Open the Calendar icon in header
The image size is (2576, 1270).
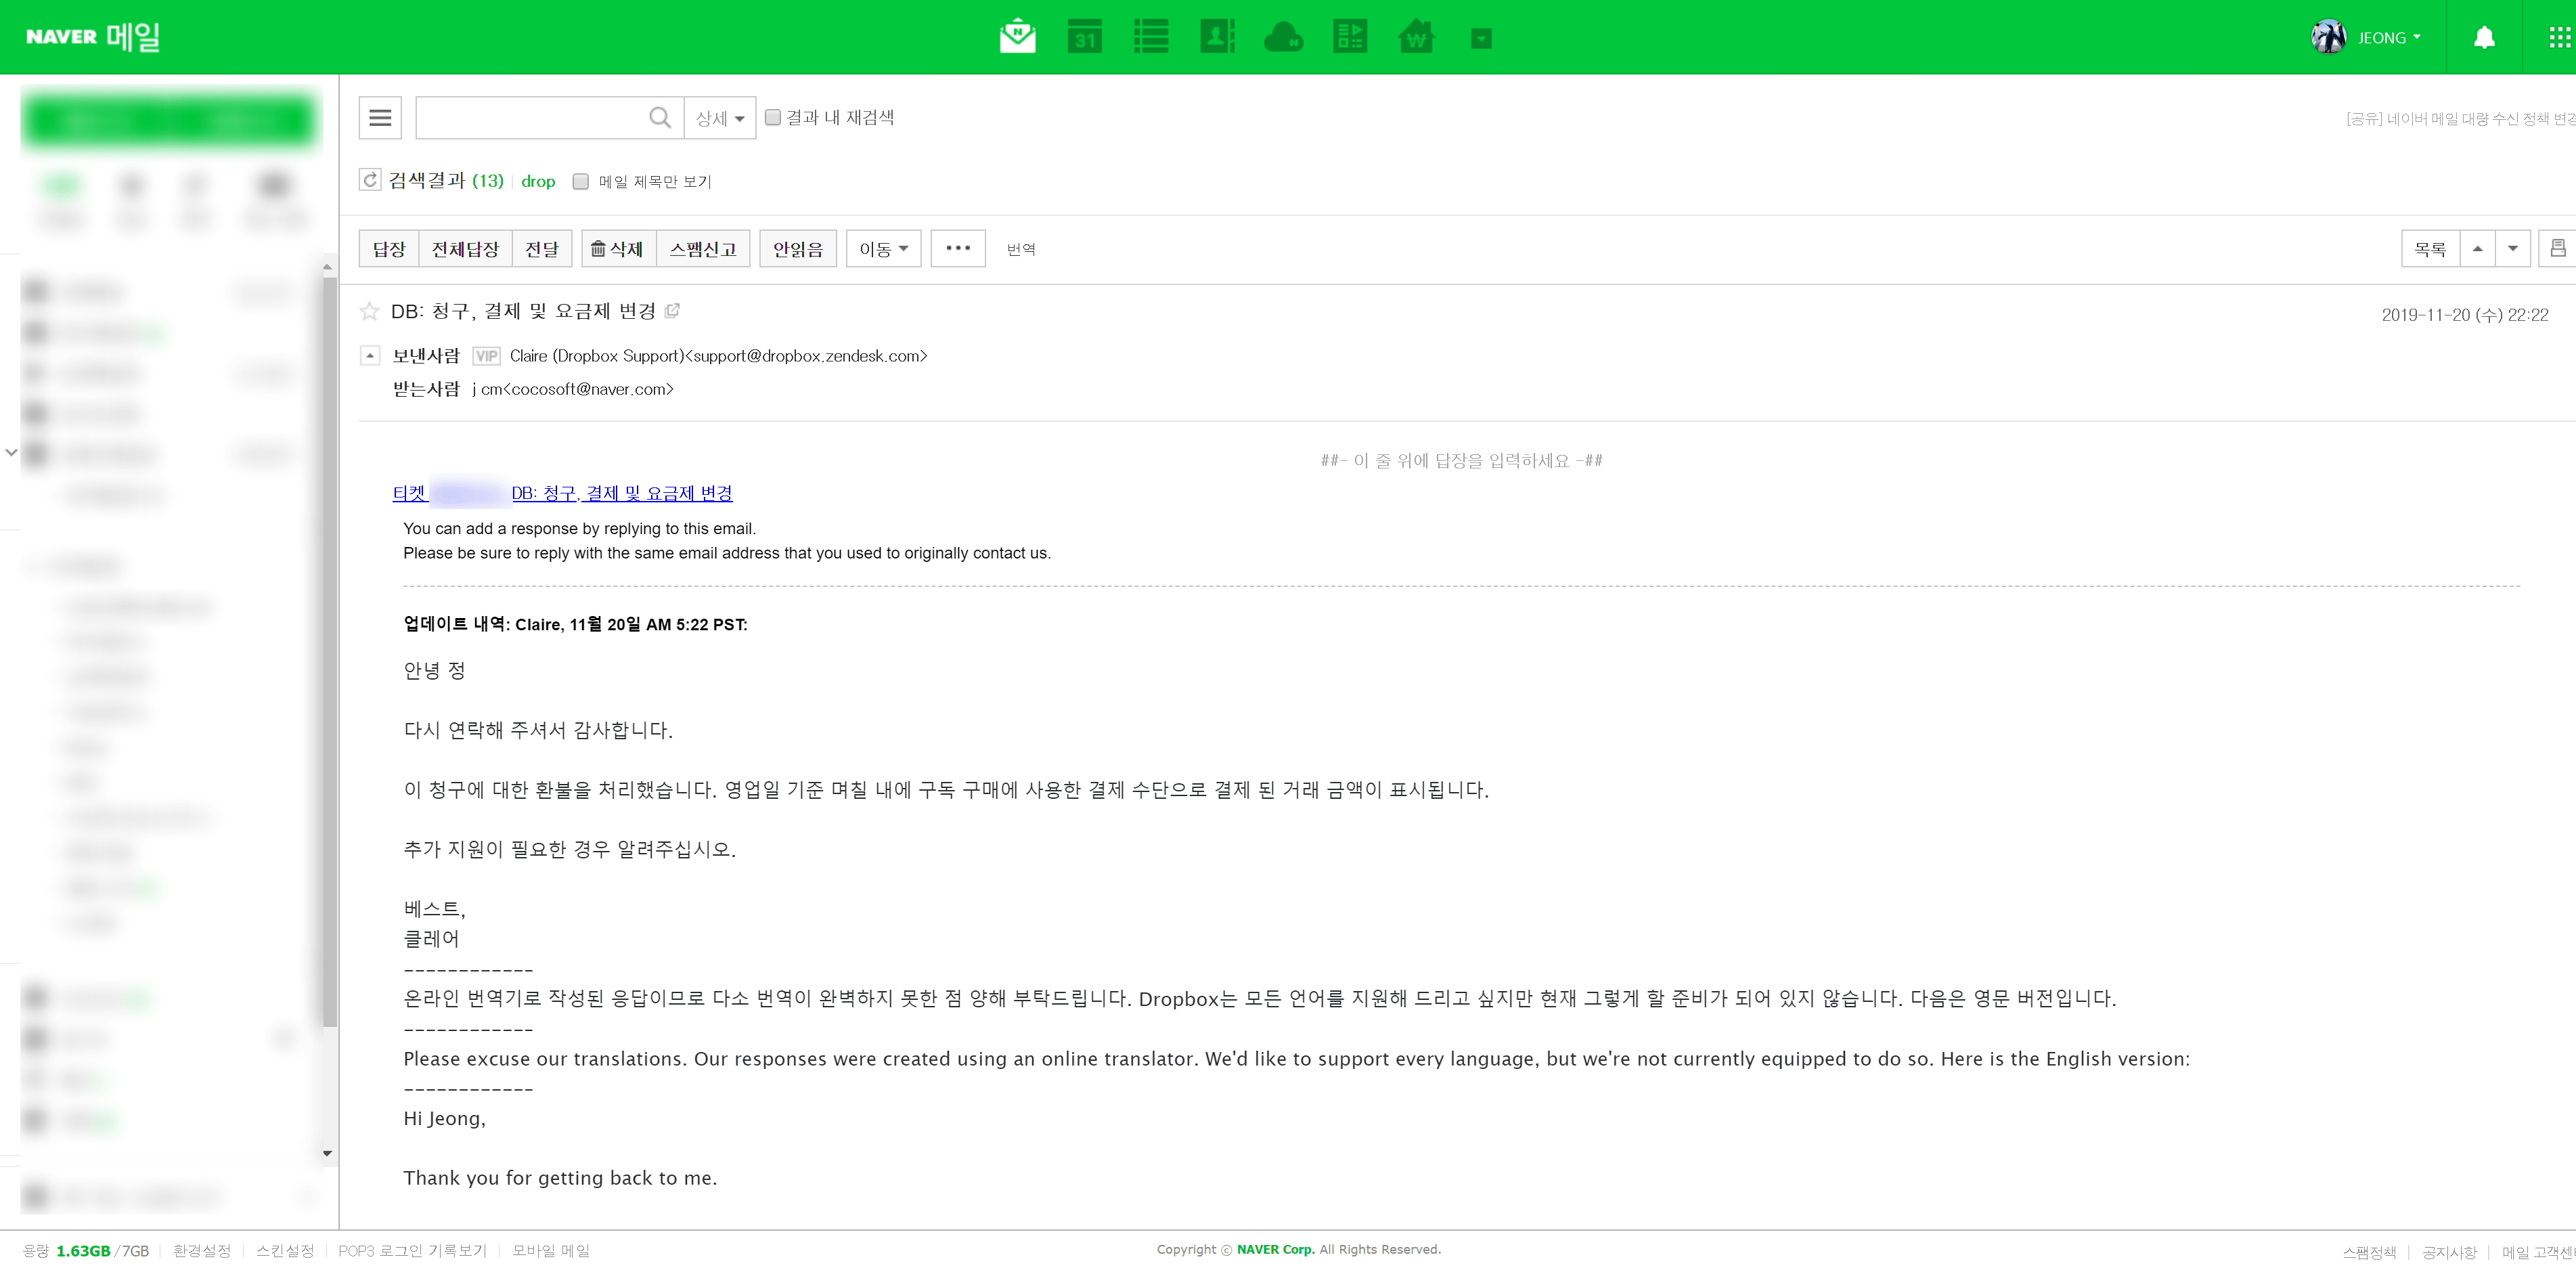pyautogui.click(x=1084, y=37)
